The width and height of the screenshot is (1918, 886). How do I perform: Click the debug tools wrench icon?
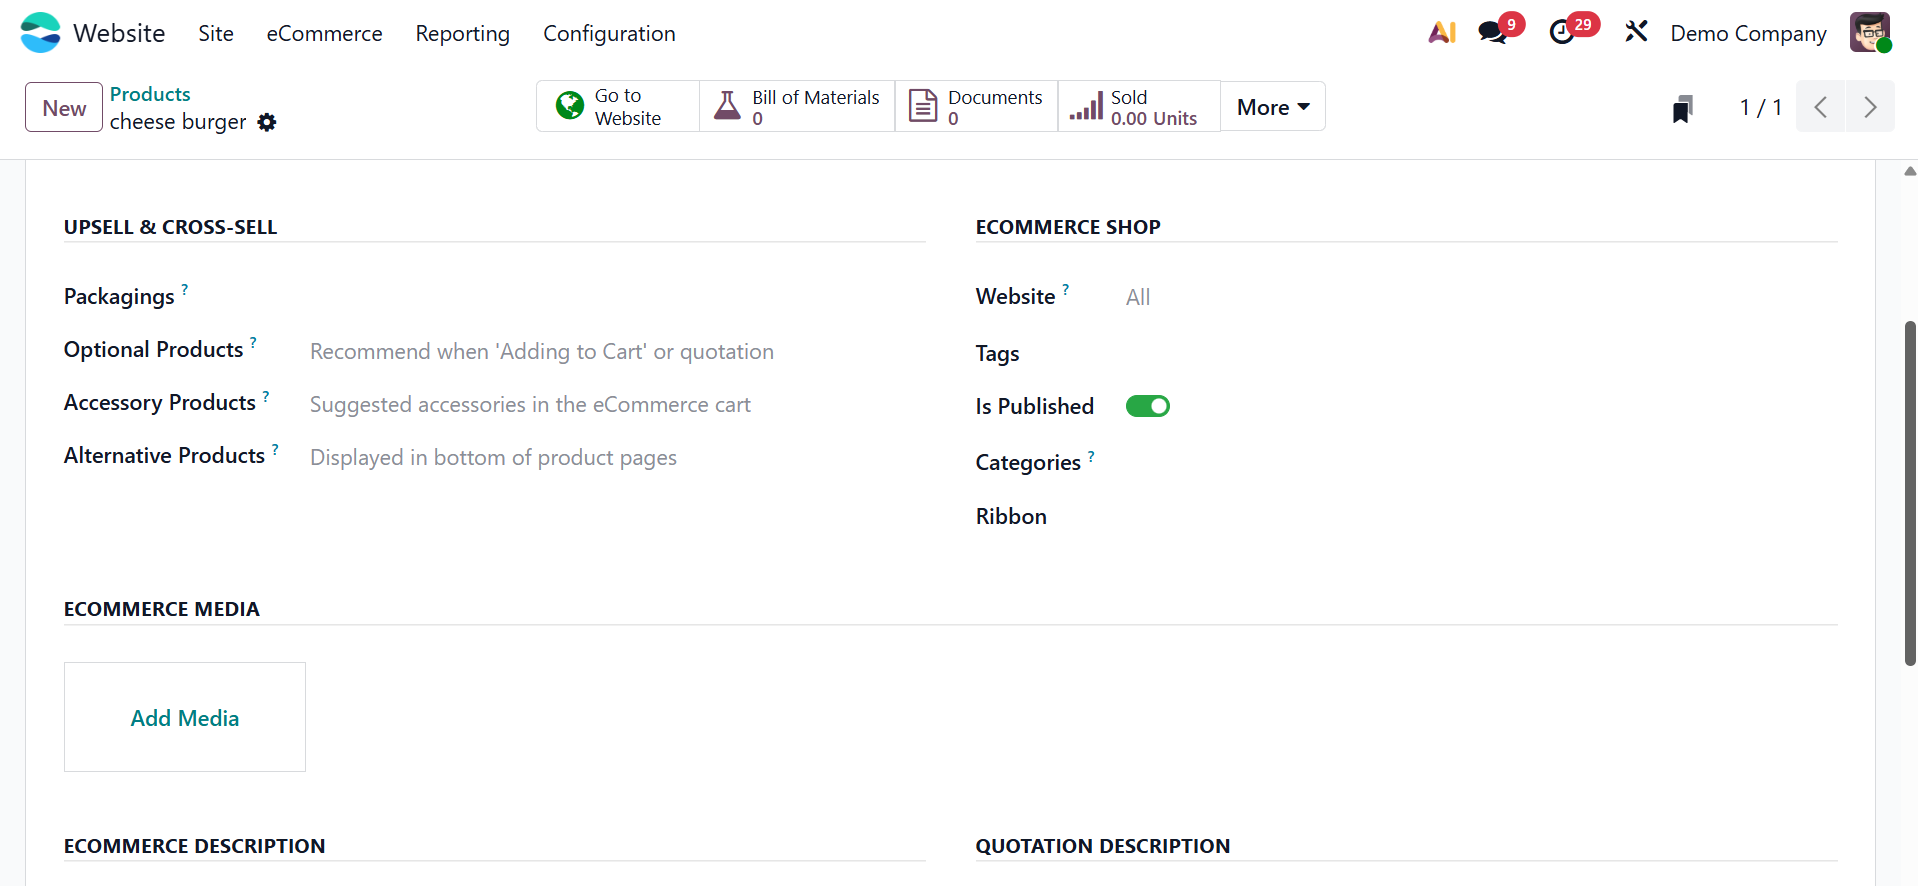click(x=1636, y=33)
